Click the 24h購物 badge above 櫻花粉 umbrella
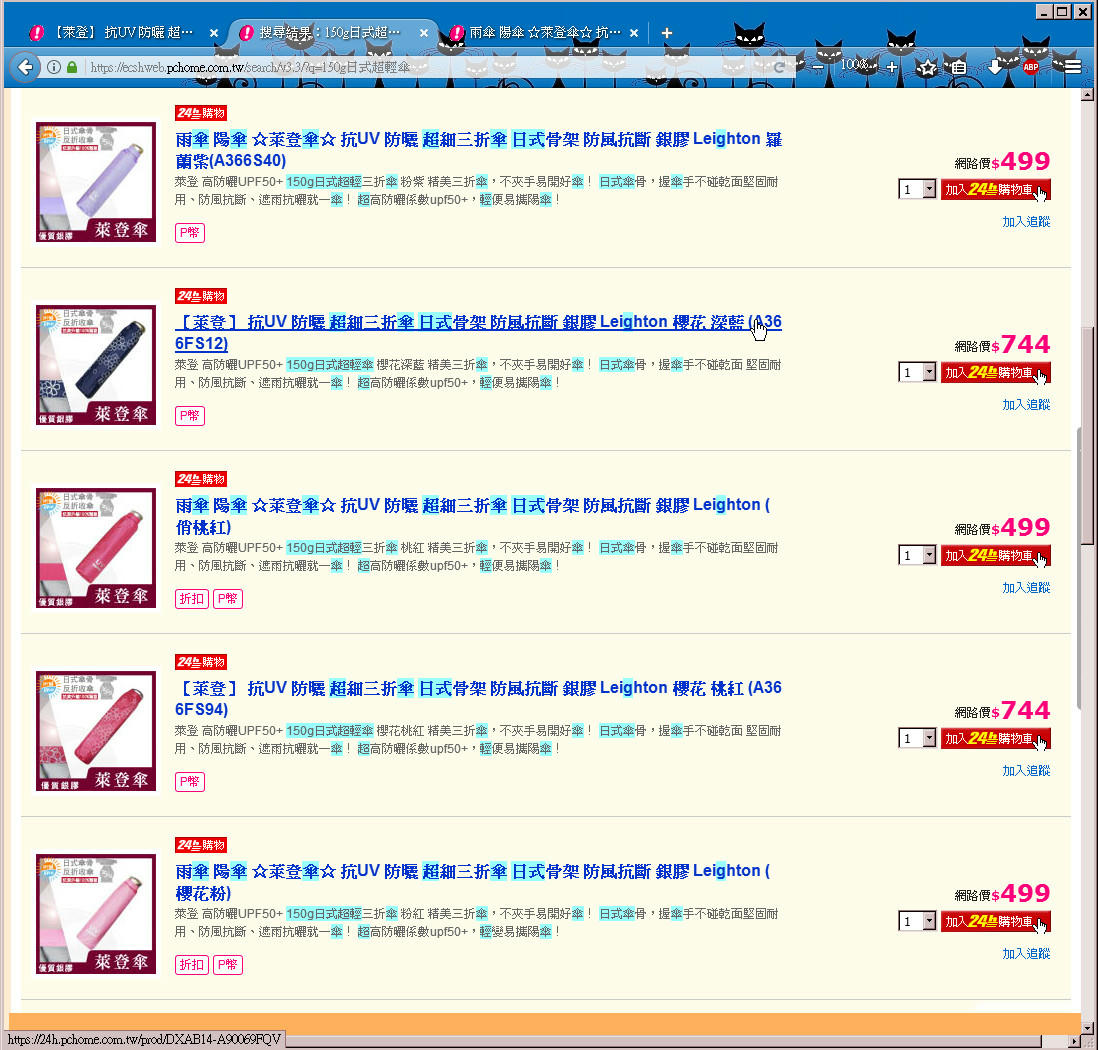This screenshot has width=1098, height=1050. (201, 845)
